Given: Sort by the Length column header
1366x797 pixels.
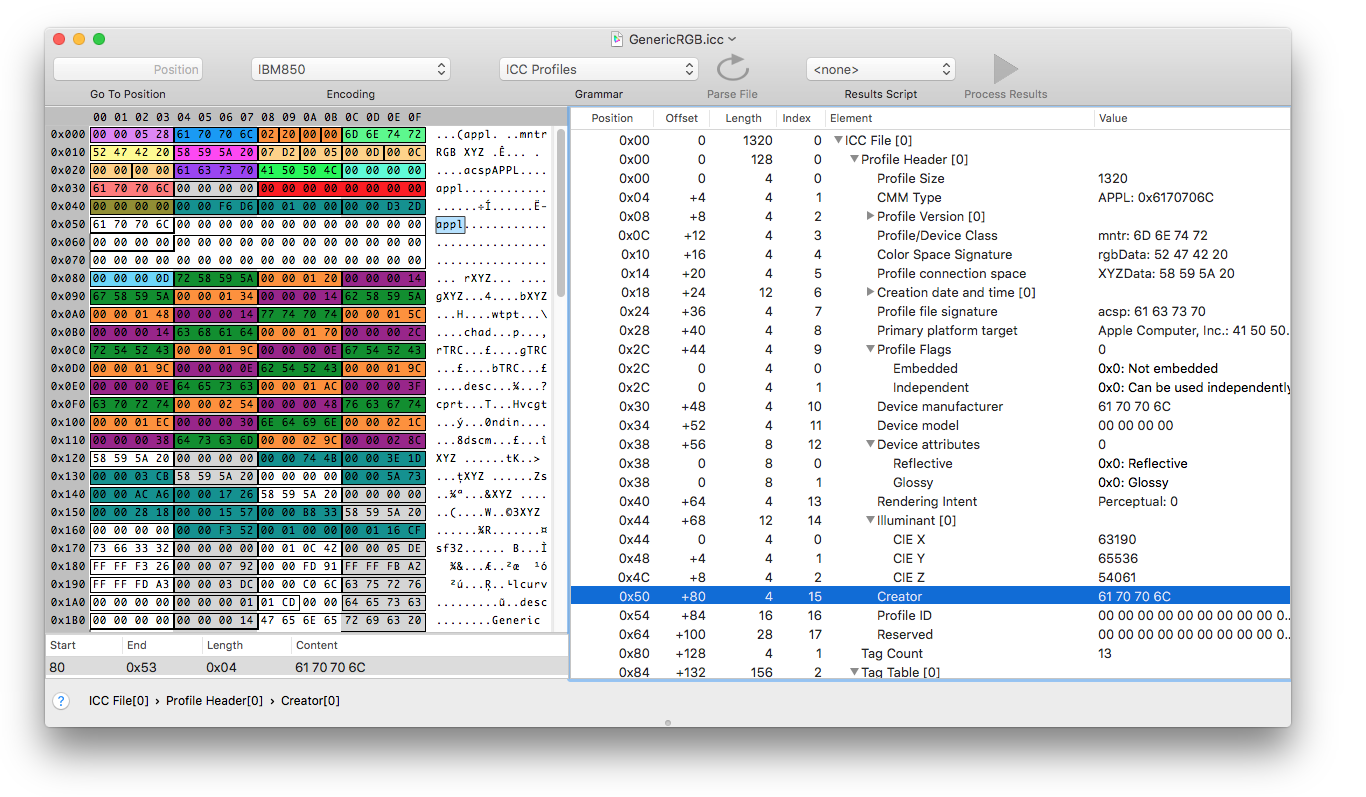Looking at the screenshot, I should (743, 118).
